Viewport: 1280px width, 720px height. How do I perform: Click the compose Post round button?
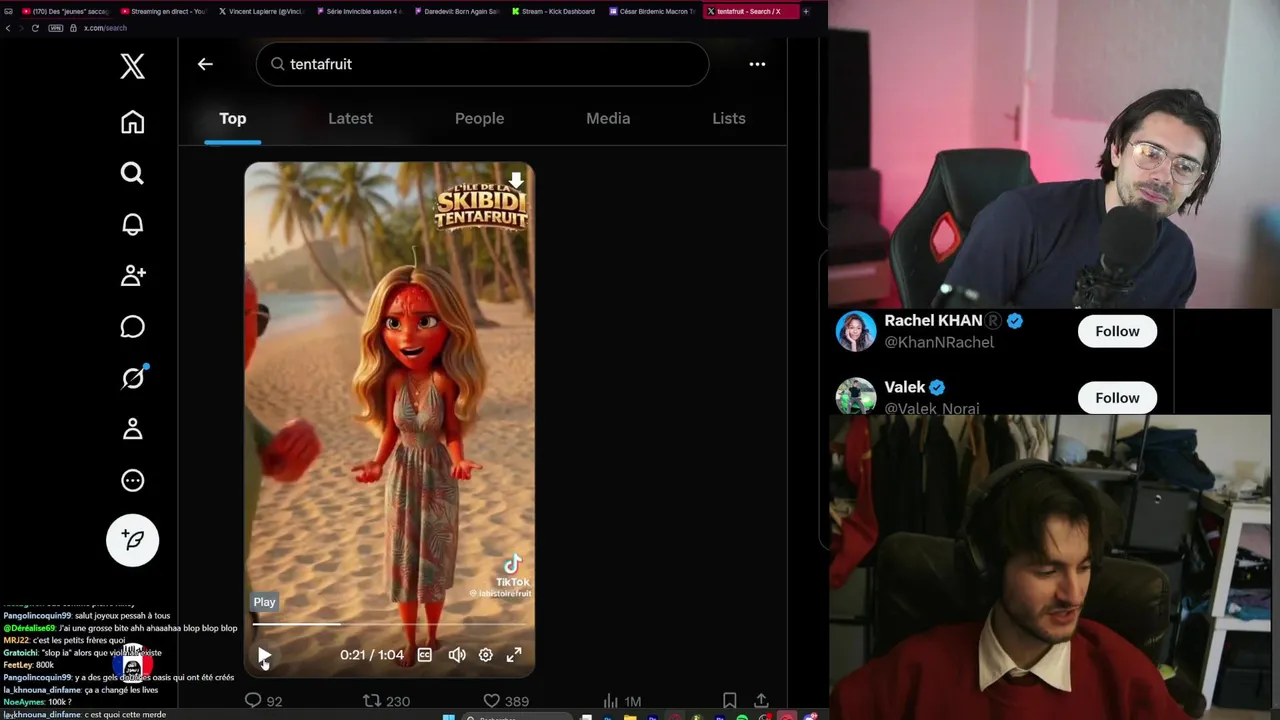(132, 540)
